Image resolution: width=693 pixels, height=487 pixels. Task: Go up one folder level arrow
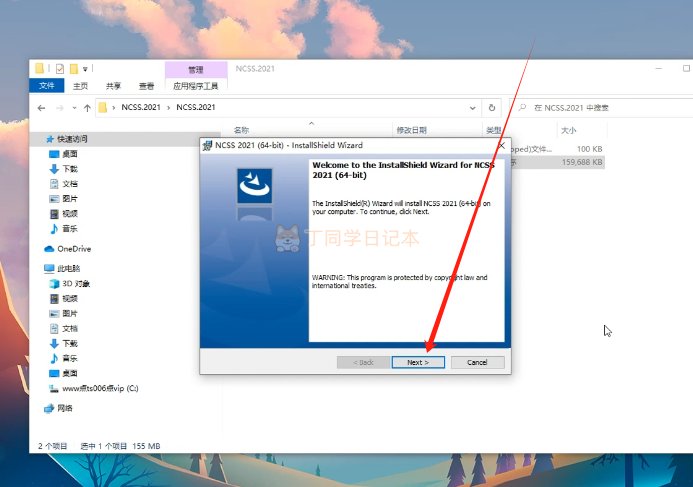tap(87, 108)
